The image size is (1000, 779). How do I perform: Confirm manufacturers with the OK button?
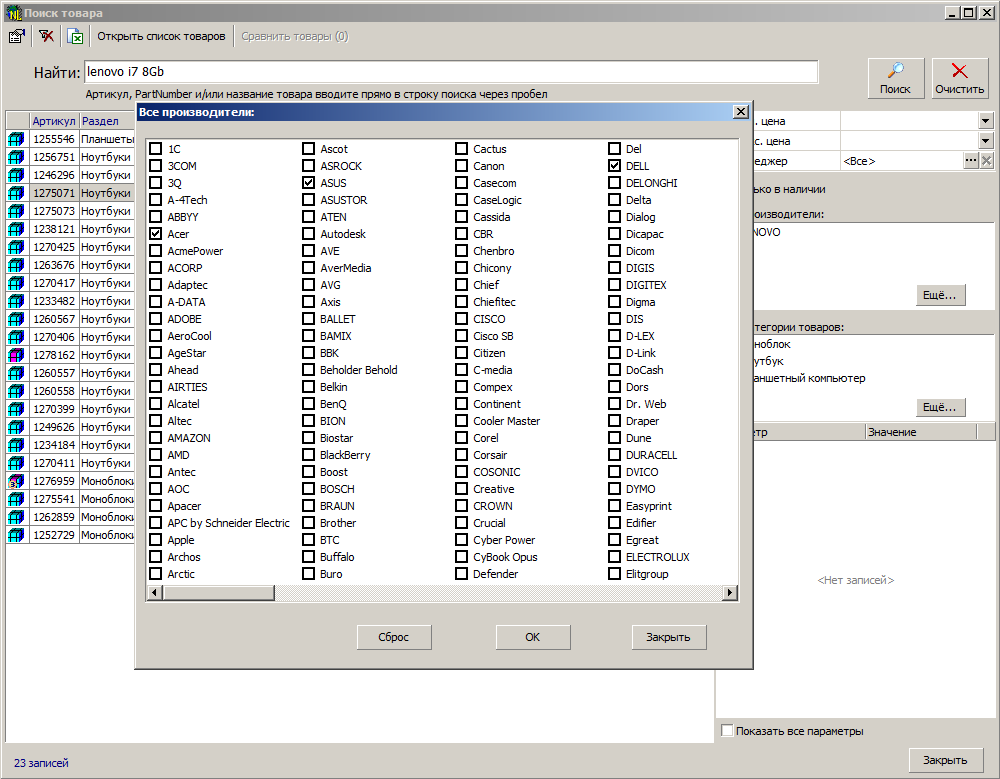[x=532, y=637]
